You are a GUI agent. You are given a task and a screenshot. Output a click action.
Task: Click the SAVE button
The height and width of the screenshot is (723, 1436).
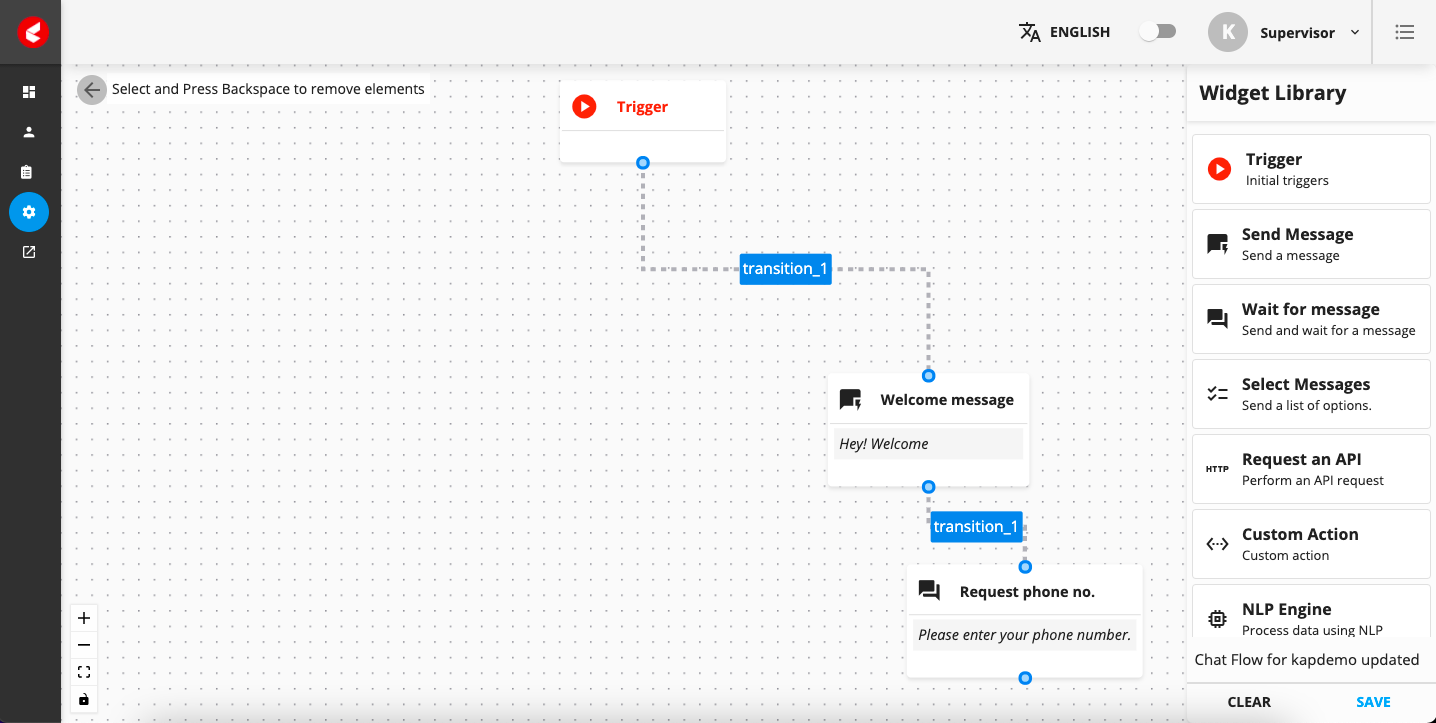point(1373,702)
